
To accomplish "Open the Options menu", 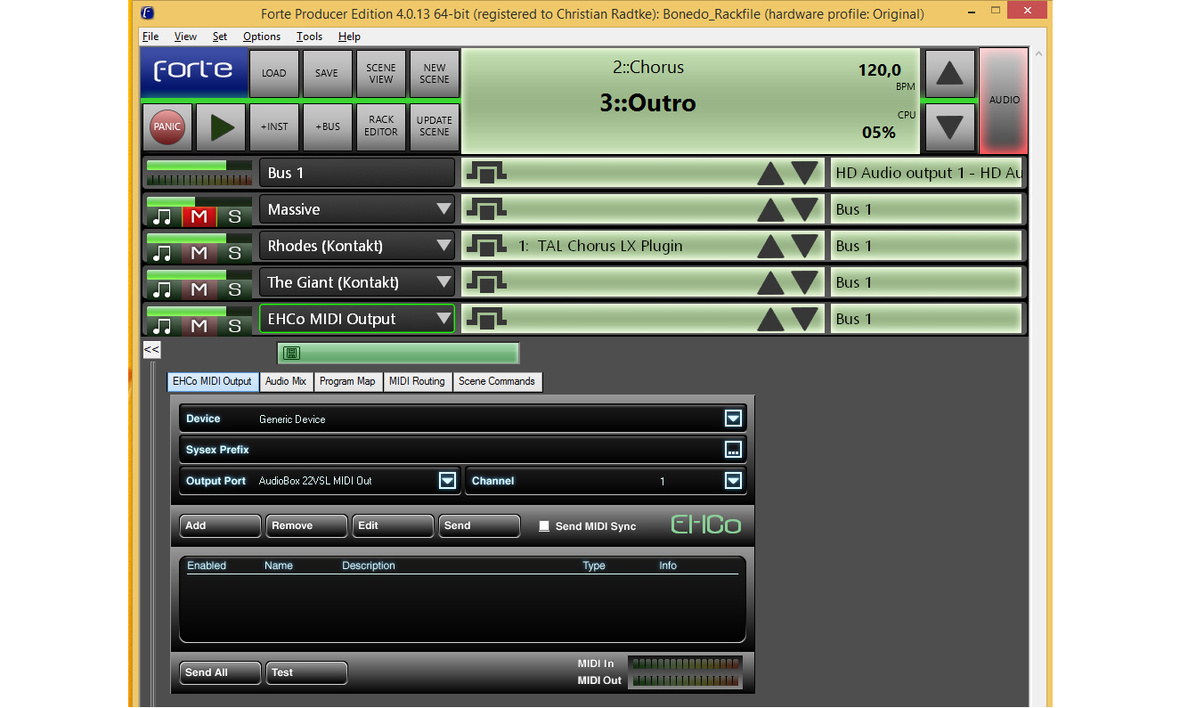I will click(x=261, y=36).
